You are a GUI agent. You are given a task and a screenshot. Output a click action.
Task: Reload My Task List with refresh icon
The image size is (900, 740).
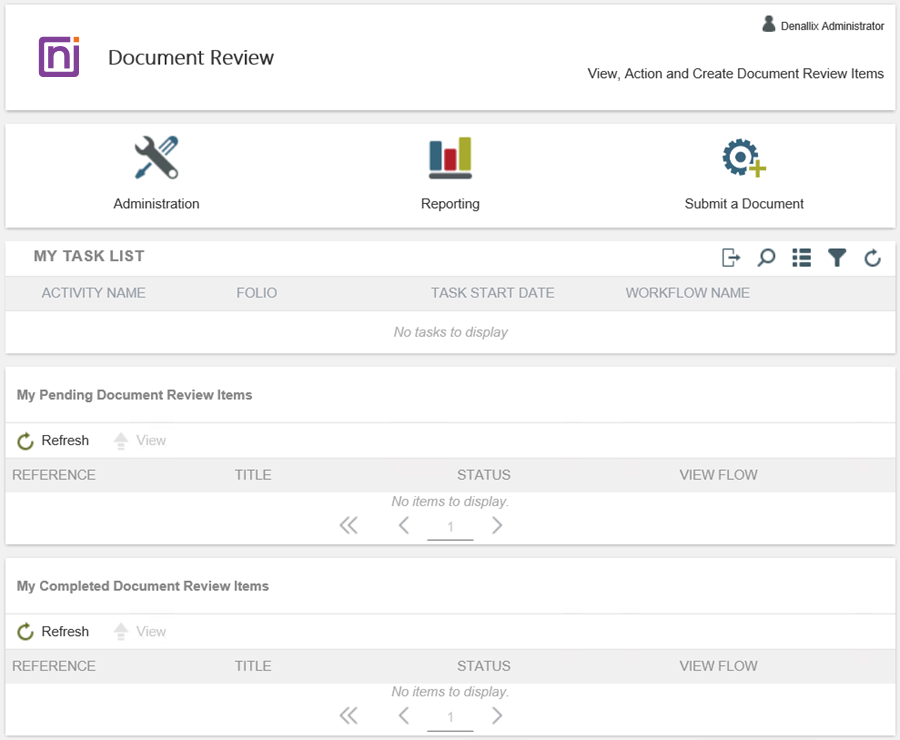point(872,259)
